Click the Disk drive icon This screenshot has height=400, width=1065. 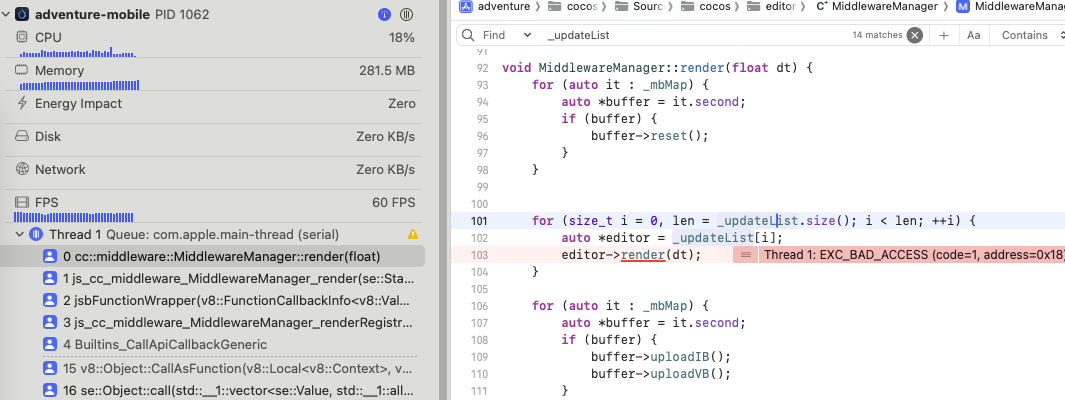22,136
